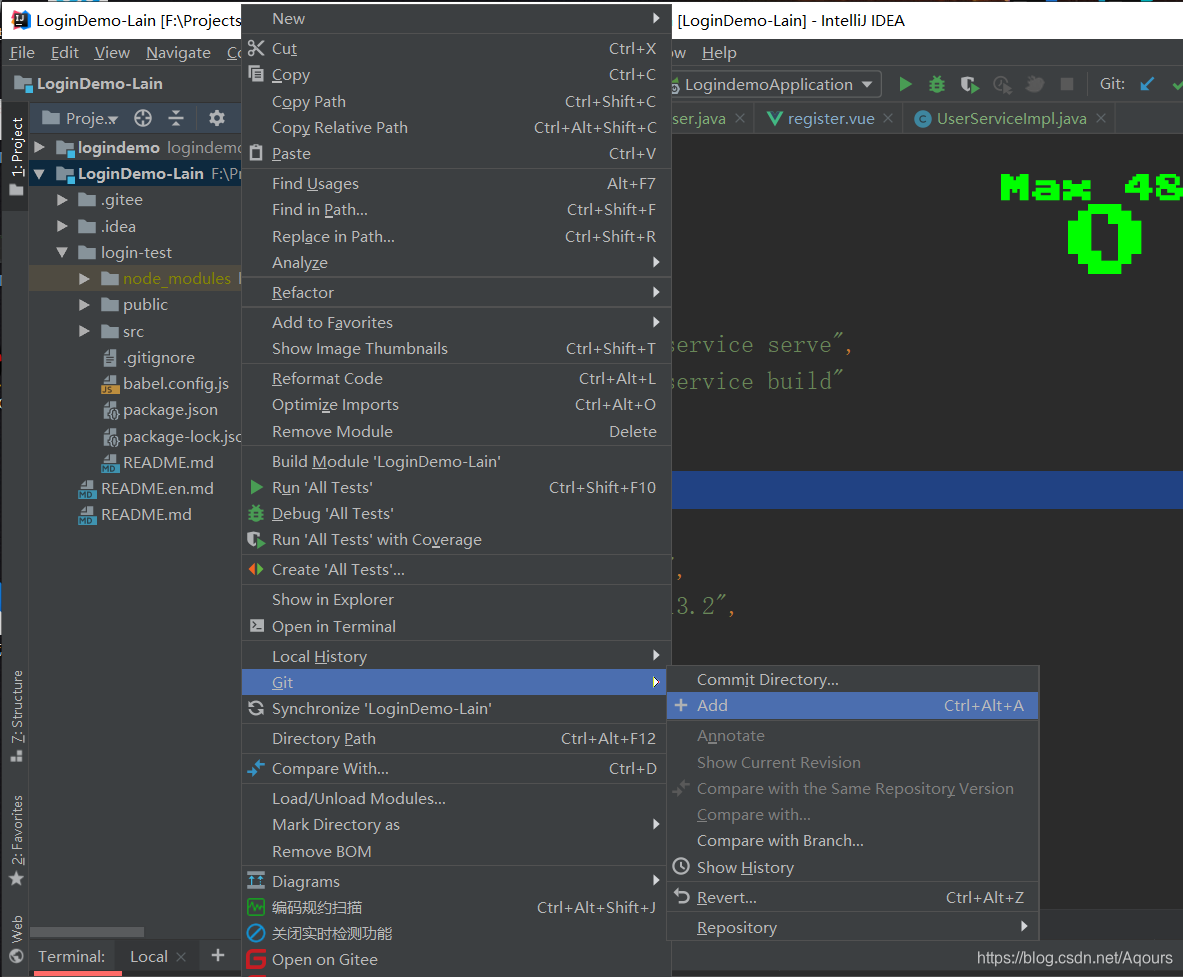1183x977 pixels.
Task: Expand the src folder
Action: point(84,331)
